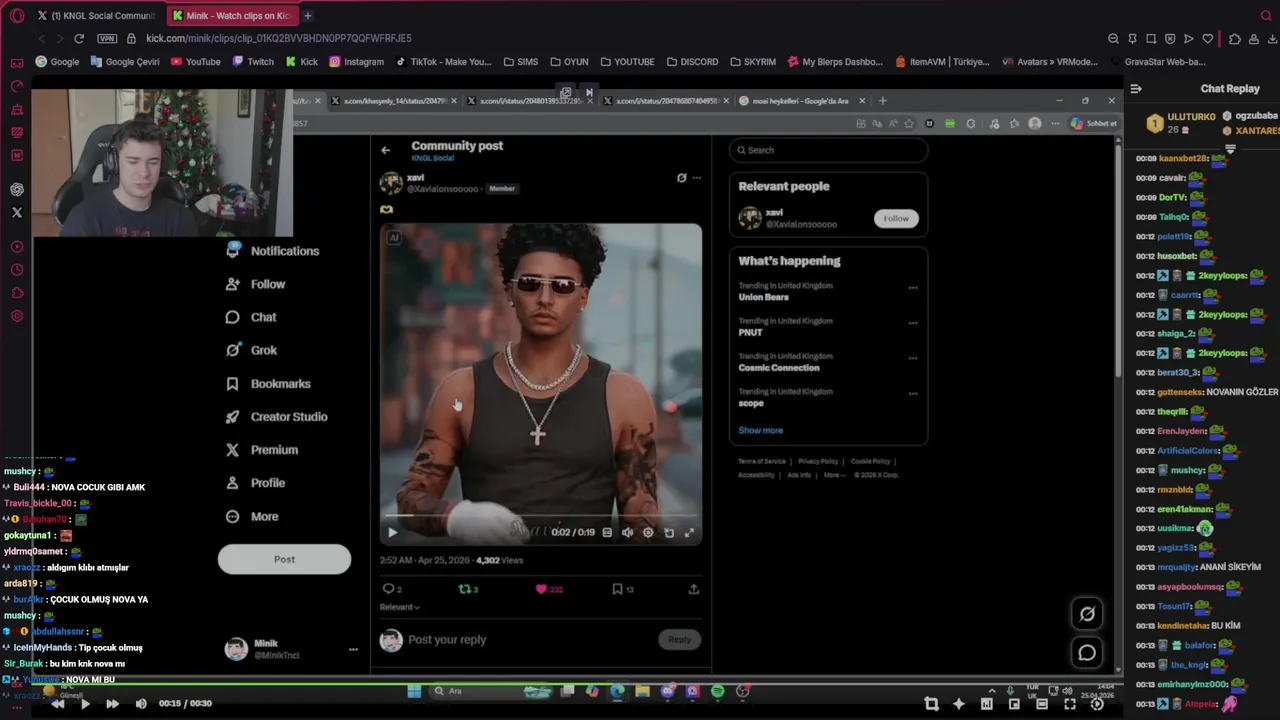Open Opera sidebar settings gear

(x=17, y=316)
